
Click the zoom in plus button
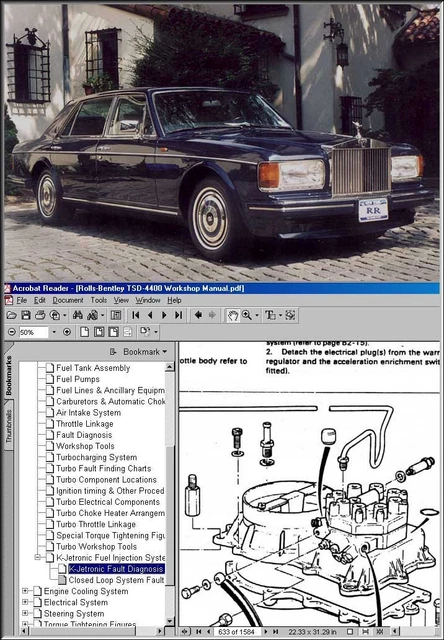tap(67, 332)
